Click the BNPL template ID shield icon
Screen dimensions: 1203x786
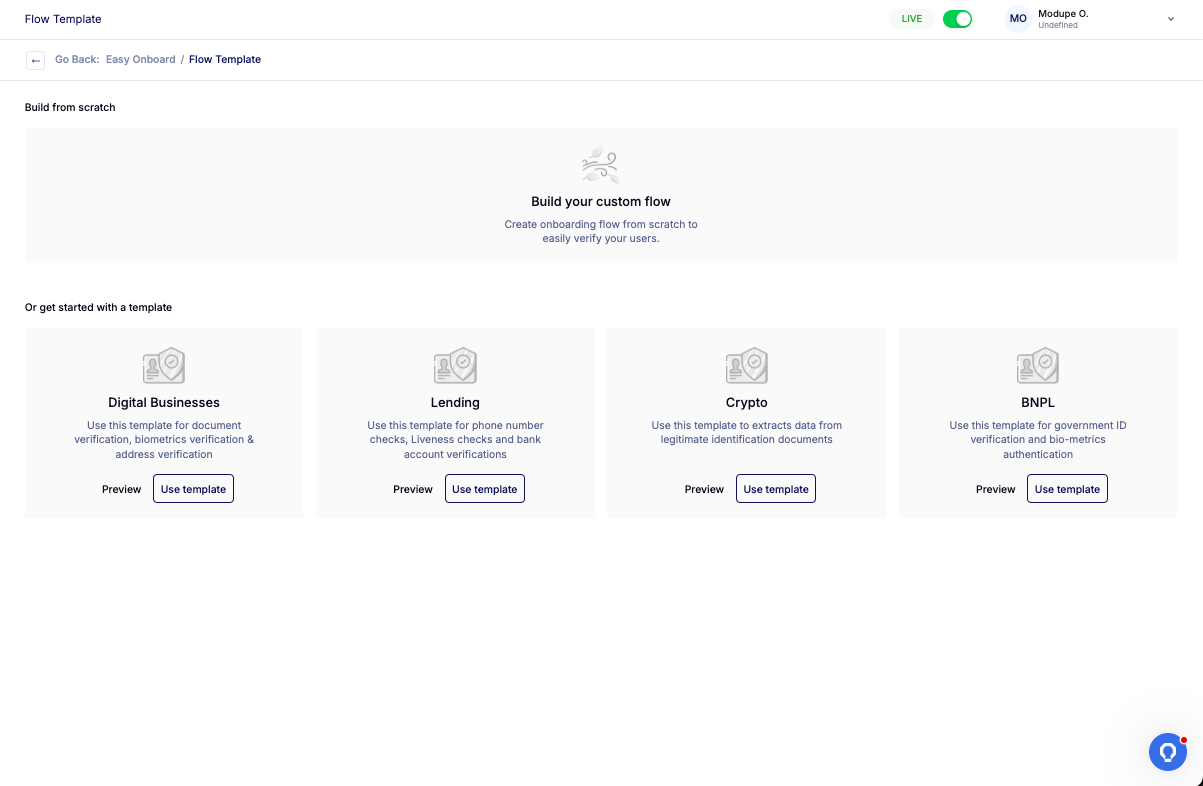click(x=1038, y=366)
